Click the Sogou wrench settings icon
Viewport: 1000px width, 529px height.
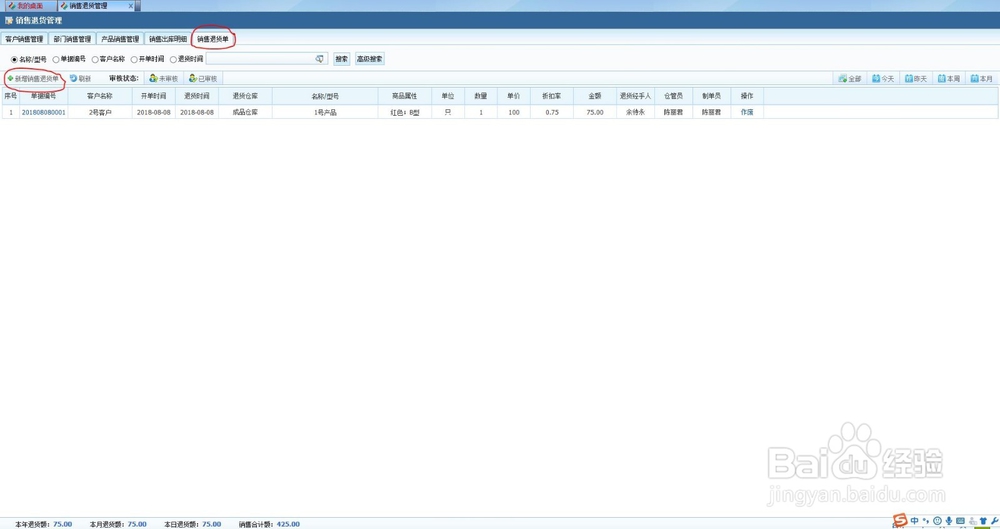point(994,521)
